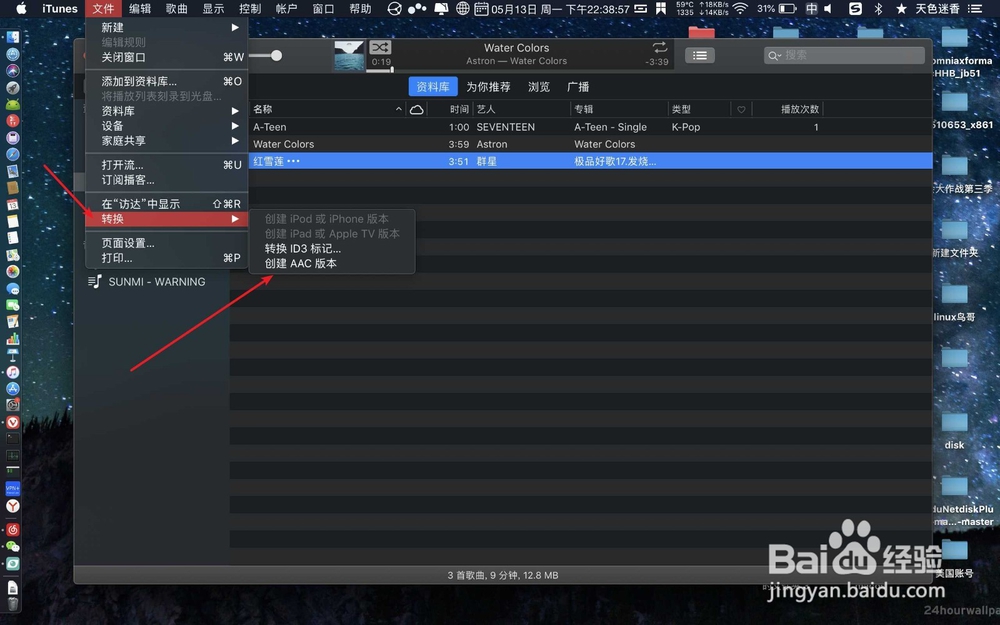Viewport: 1000px width, 625px height.
Task: Open the more options dots on 红雪莲
Action: point(293,161)
